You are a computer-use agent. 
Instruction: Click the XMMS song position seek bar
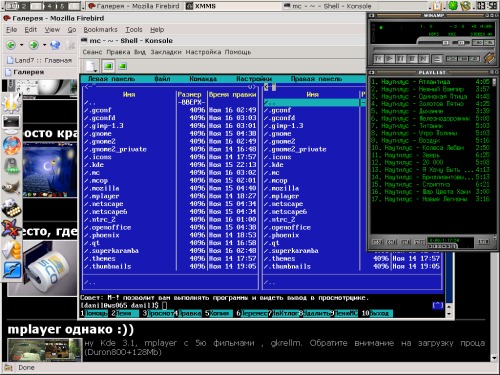point(433,49)
